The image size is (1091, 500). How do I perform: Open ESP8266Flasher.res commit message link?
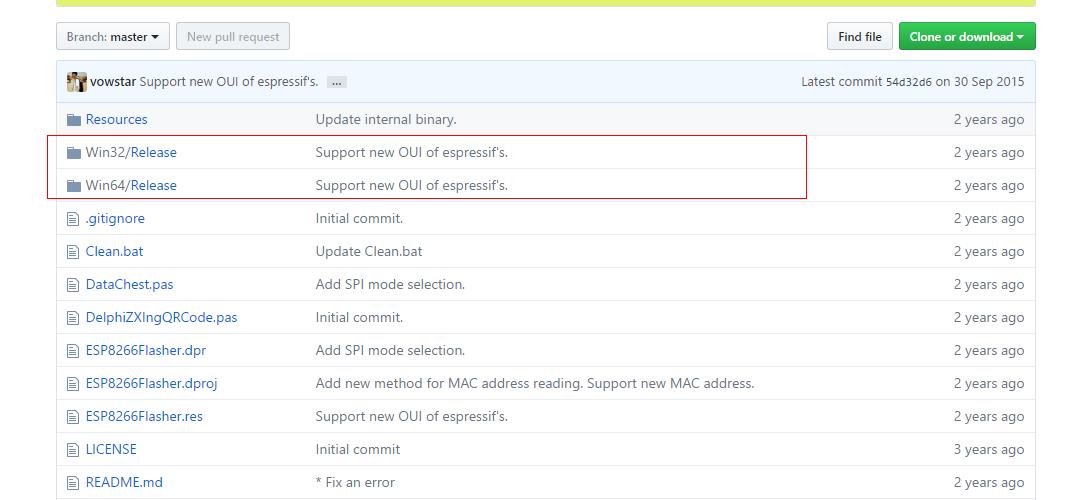click(x=412, y=417)
